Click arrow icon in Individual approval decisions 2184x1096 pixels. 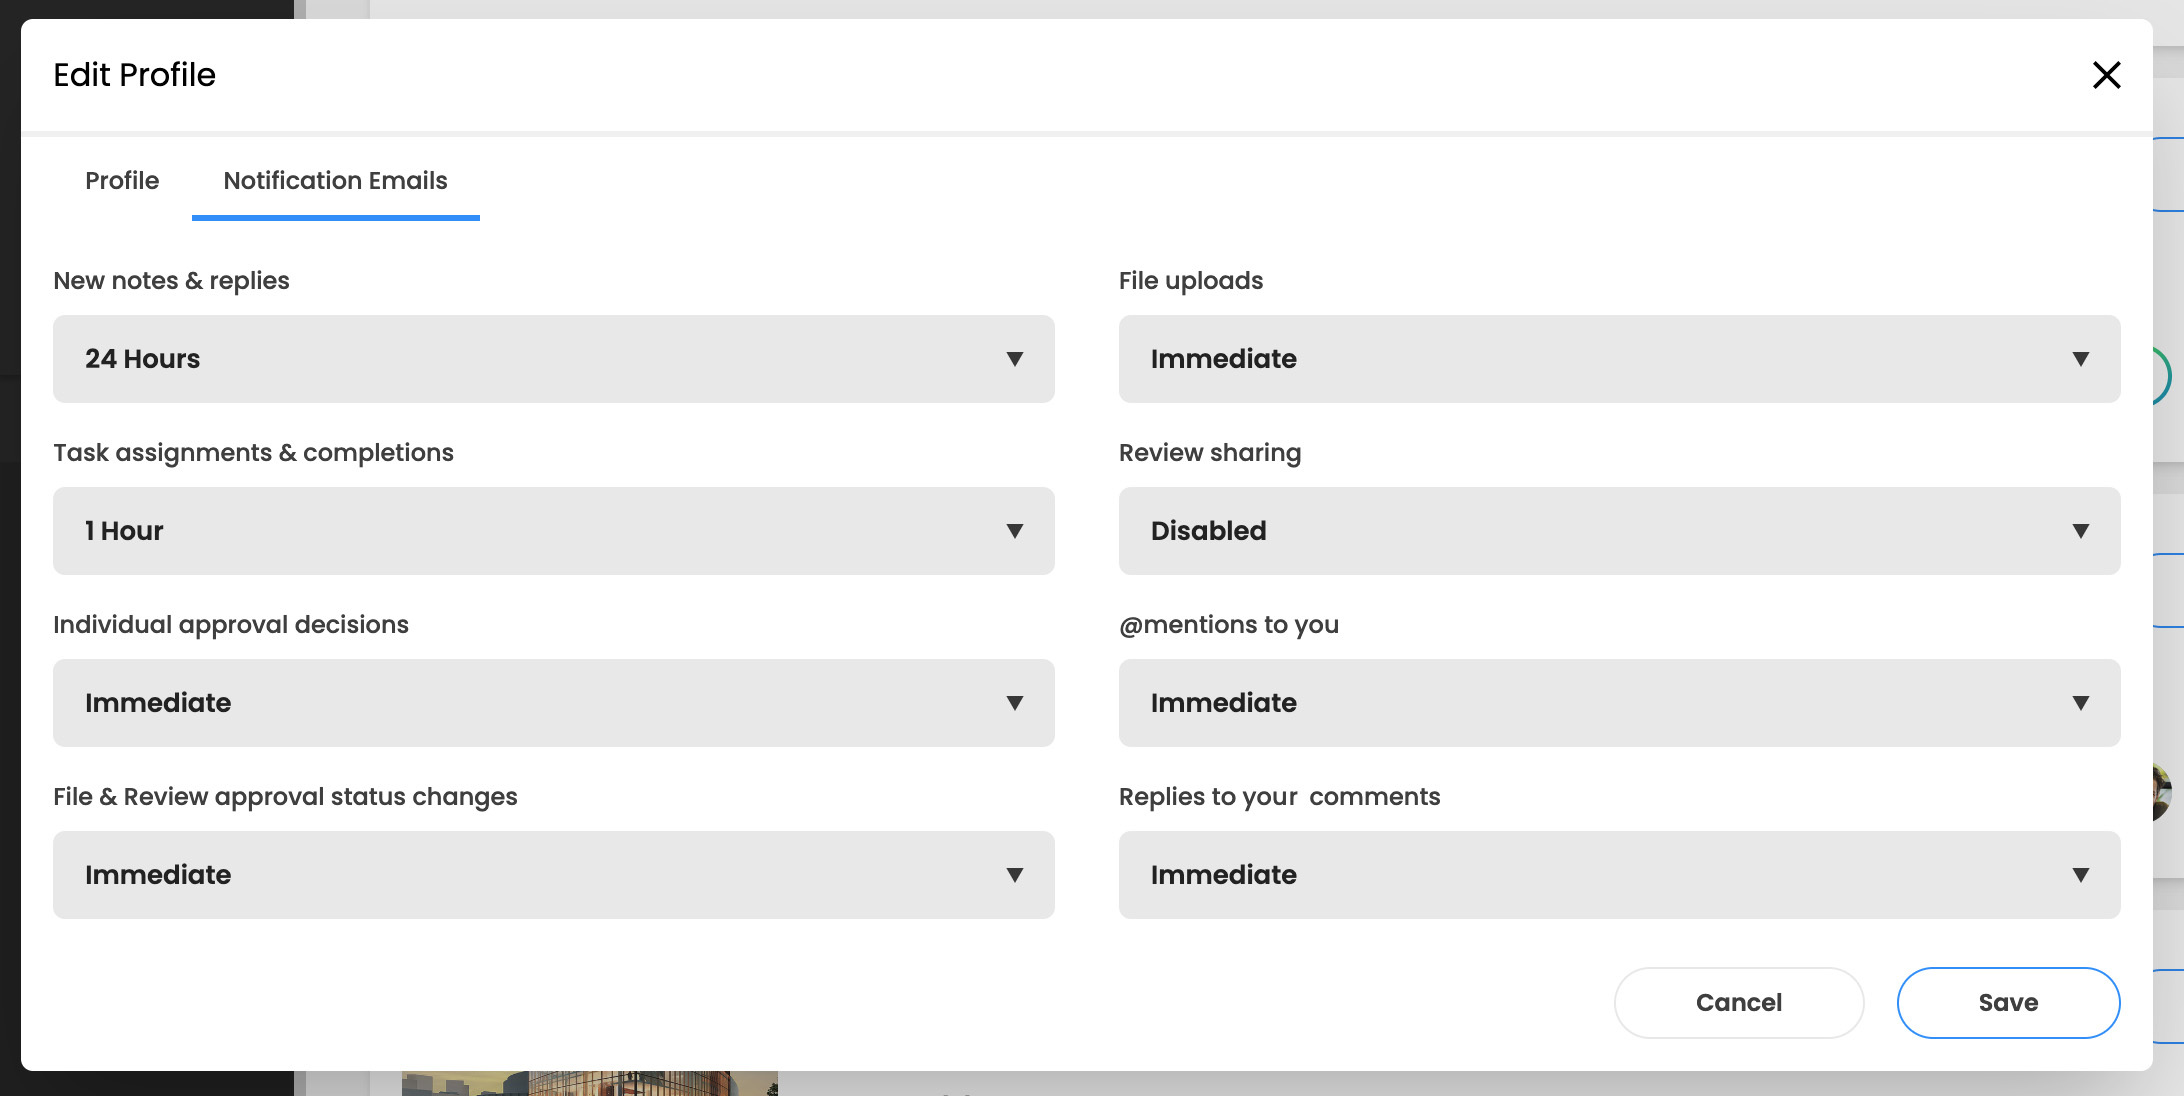[1015, 703]
